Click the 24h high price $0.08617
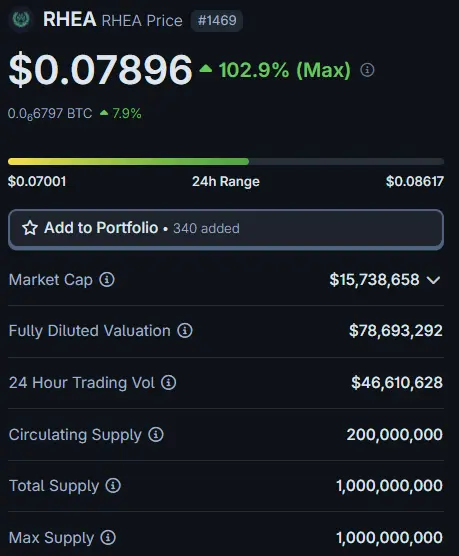This screenshot has width=459, height=556. pyautogui.click(x=415, y=182)
